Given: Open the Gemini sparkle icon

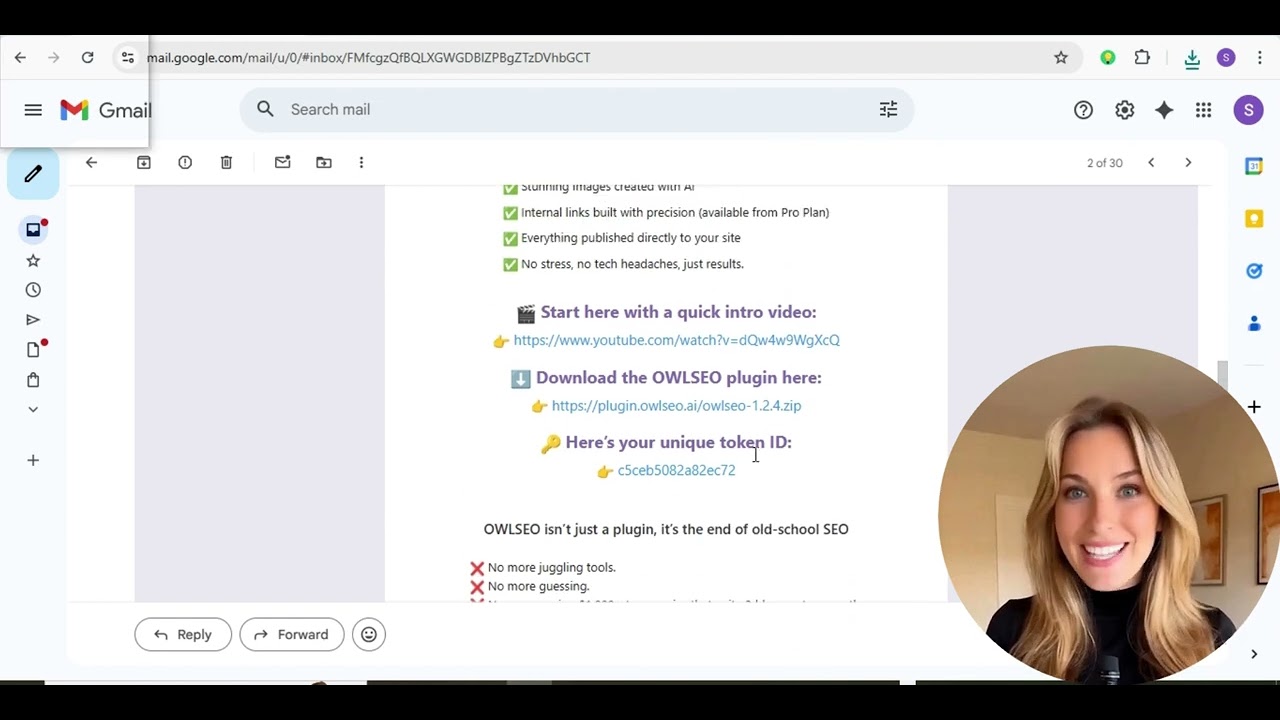Looking at the screenshot, I should [1164, 110].
